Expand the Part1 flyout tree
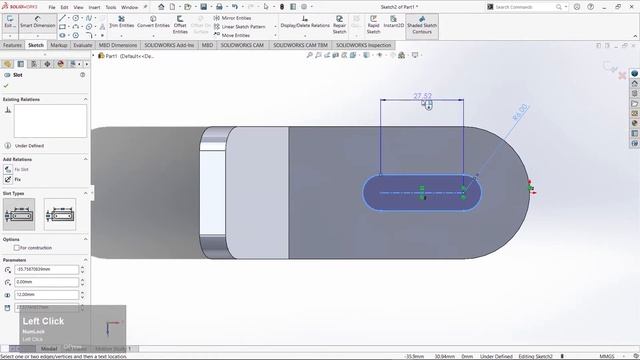This screenshot has width=640, height=360. pyautogui.click(x=93, y=56)
